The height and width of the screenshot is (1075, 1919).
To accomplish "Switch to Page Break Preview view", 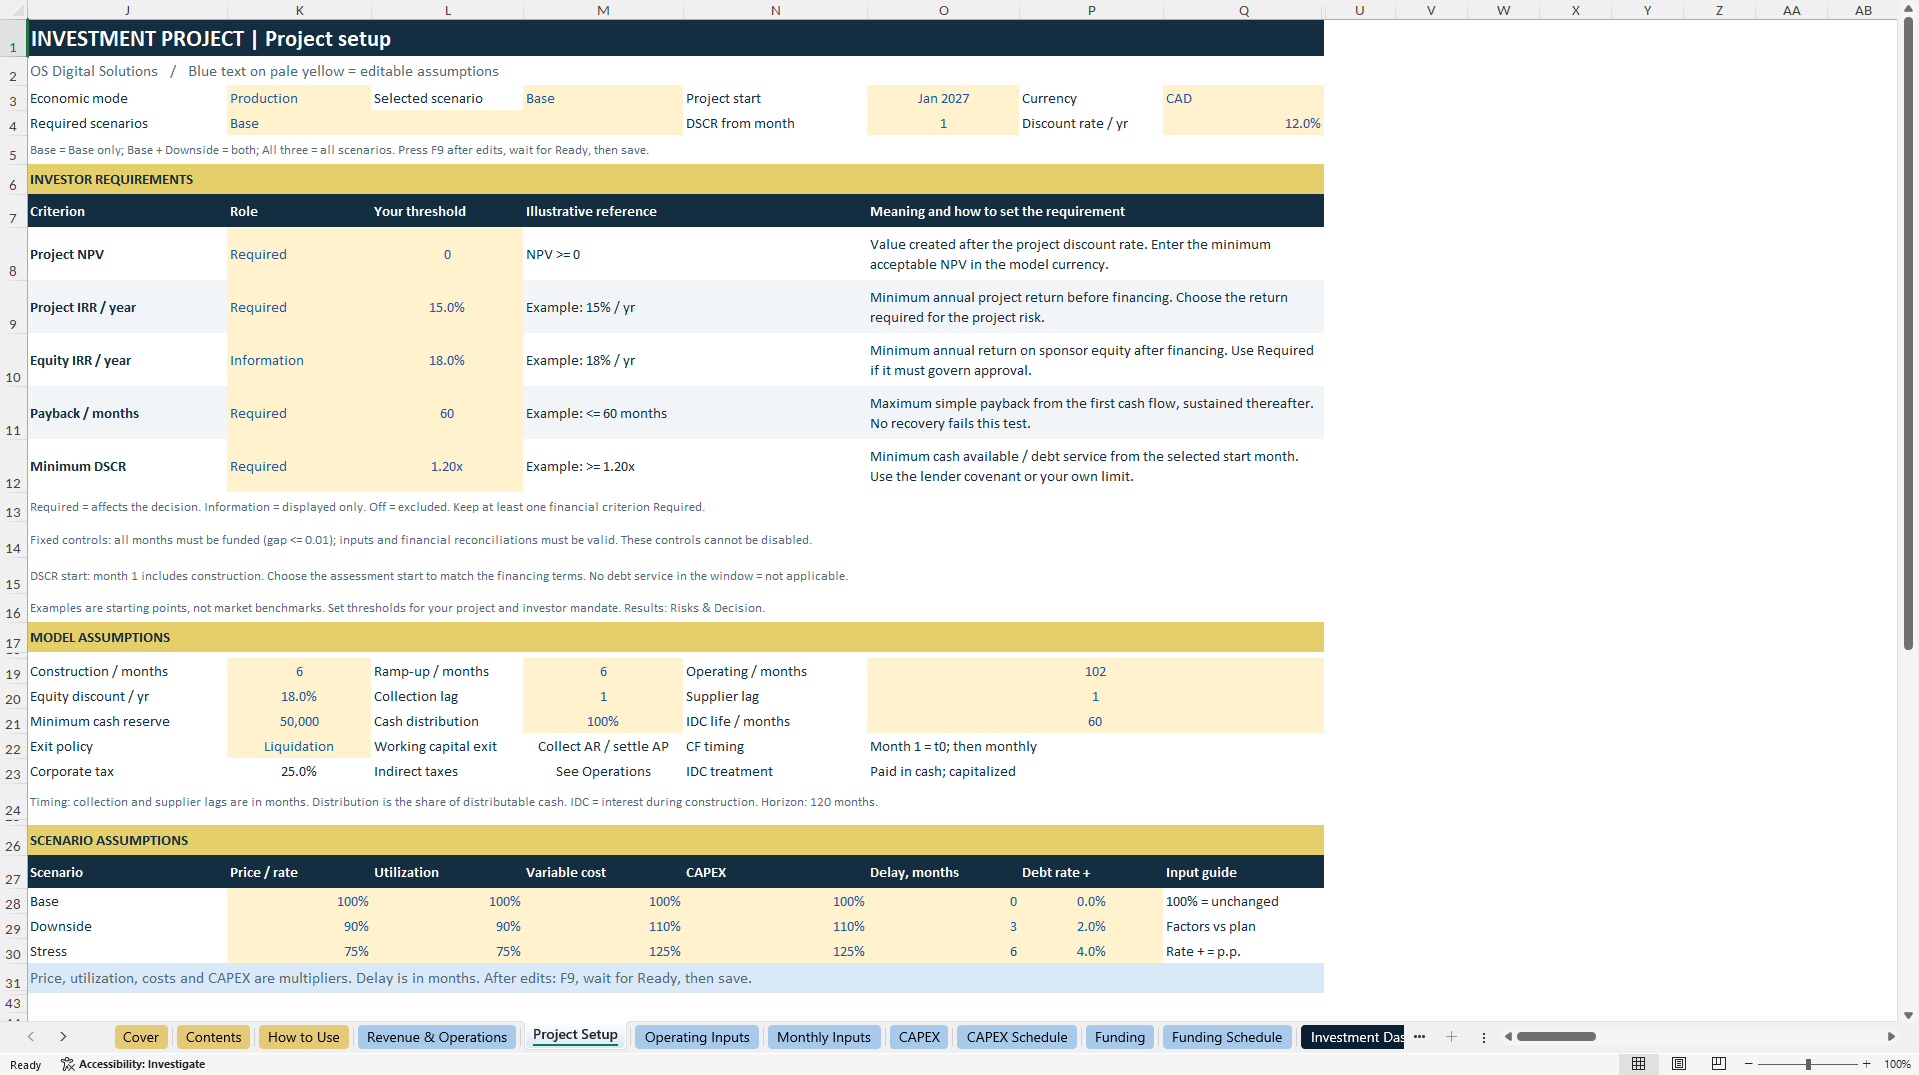I will pyautogui.click(x=1719, y=1064).
